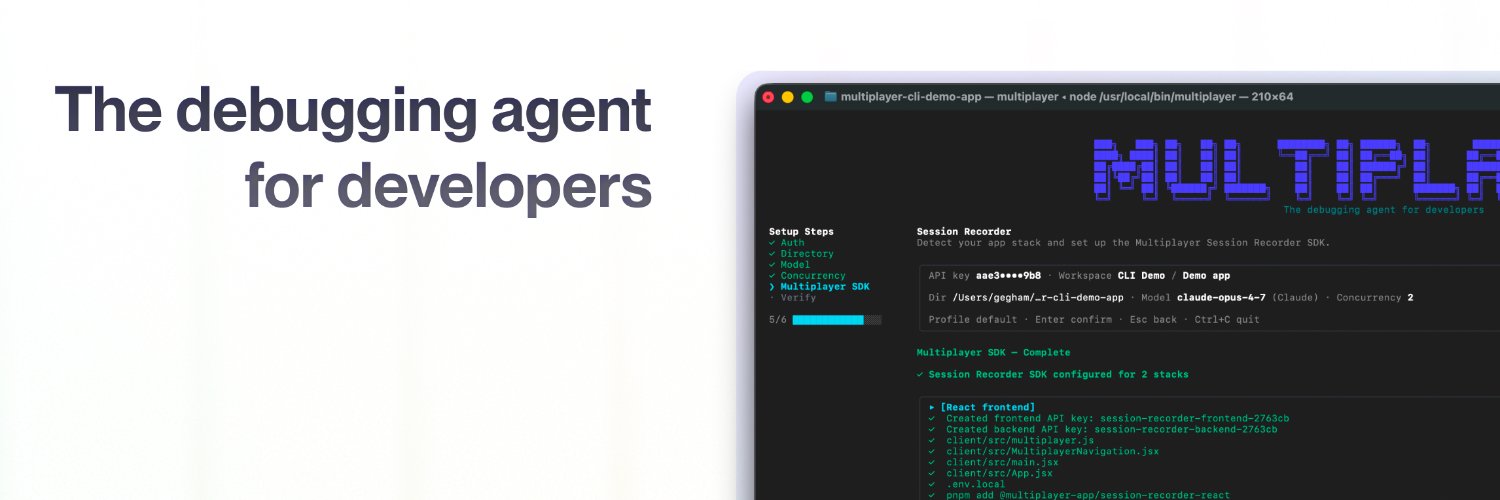
Task: Click 'Session Recorder SDK configured for 2 stacks'
Action: coord(1059,375)
